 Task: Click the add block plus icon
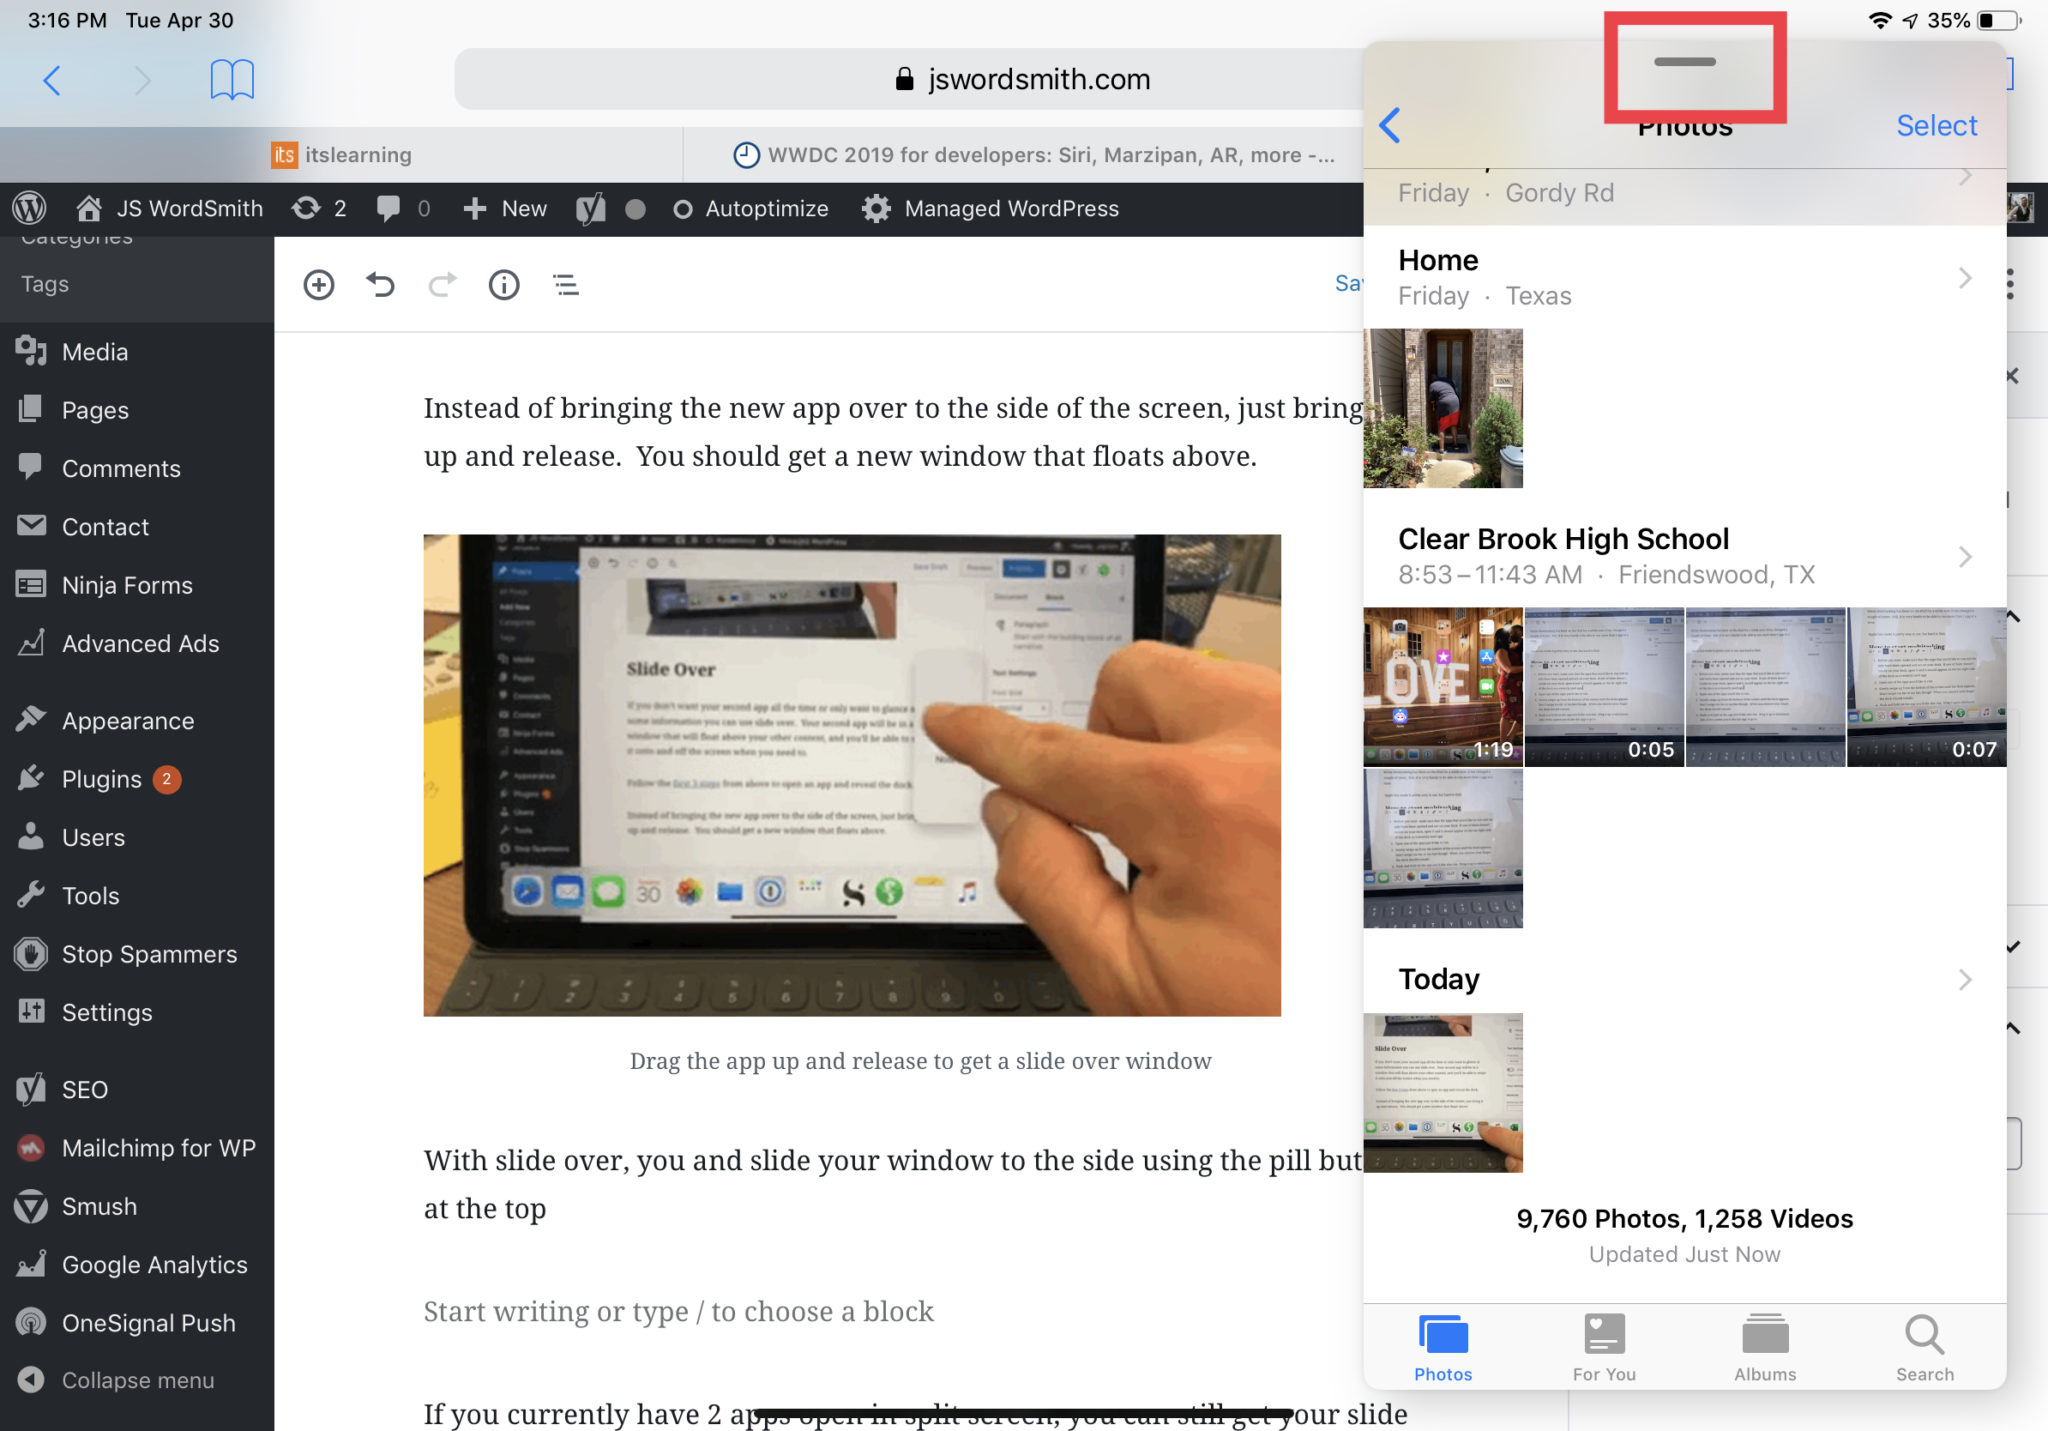(318, 285)
